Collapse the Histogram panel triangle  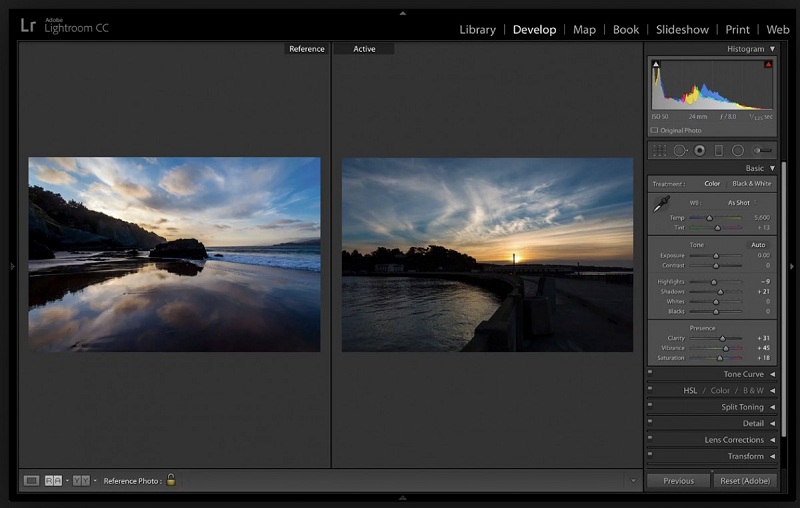coord(772,49)
